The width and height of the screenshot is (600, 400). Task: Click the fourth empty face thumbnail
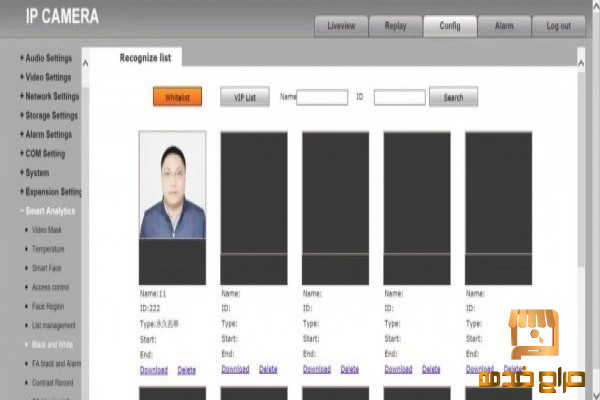click(417, 208)
